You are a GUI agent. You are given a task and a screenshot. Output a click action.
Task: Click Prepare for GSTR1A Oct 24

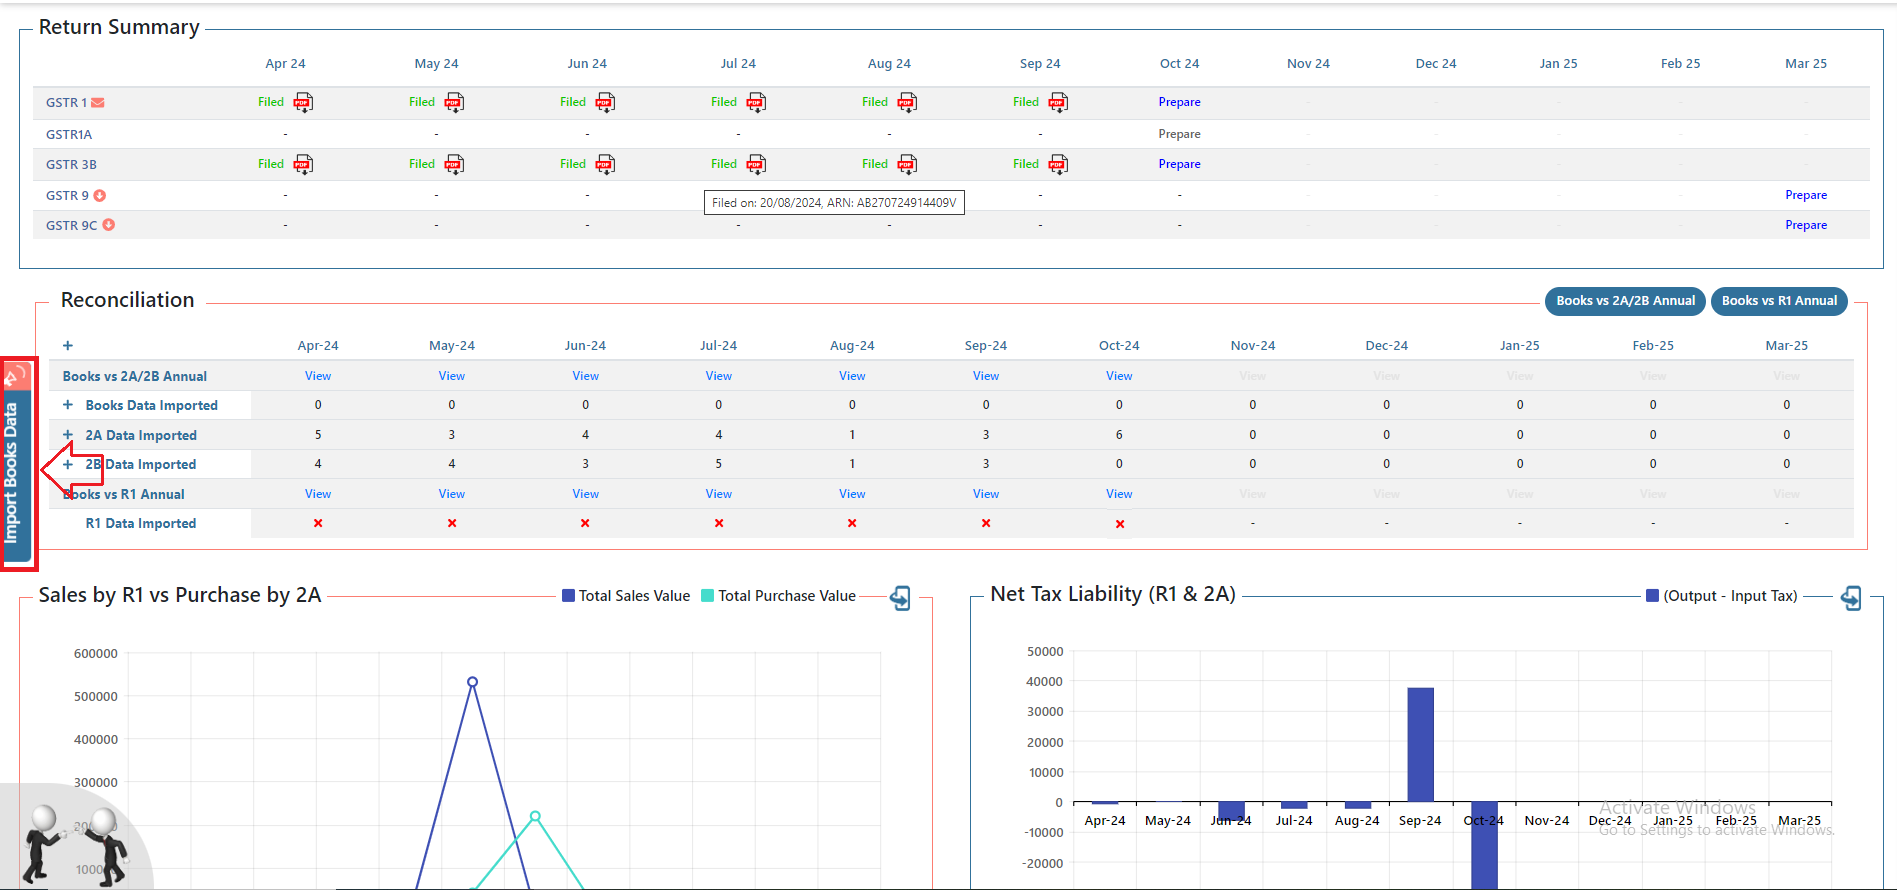[x=1180, y=134]
